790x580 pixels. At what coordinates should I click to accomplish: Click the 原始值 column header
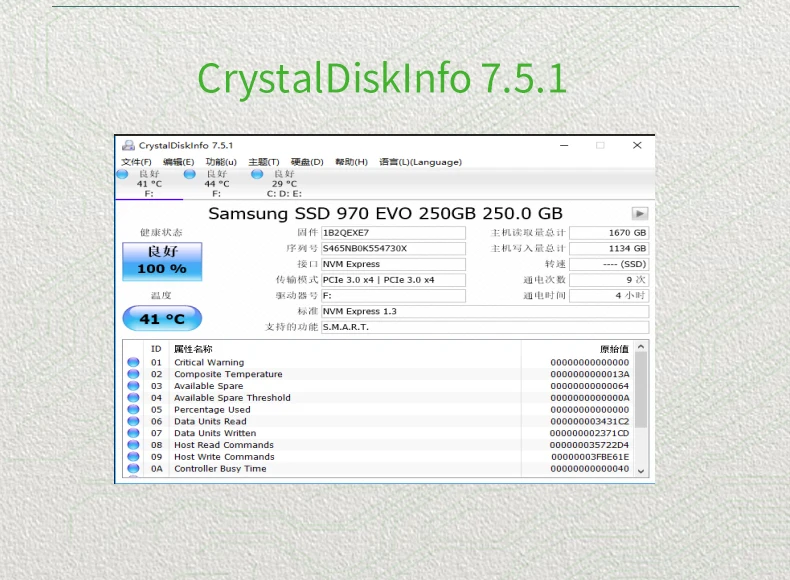pos(614,349)
